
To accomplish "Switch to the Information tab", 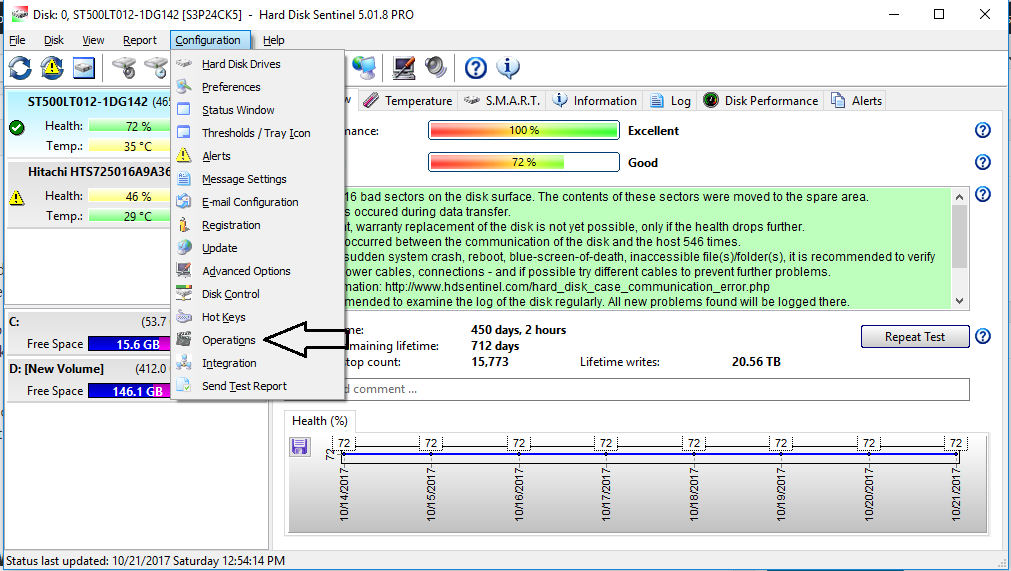I will point(594,101).
